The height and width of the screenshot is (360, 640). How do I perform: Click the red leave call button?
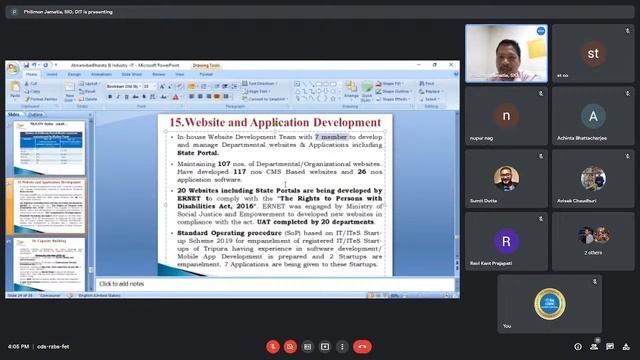click(x=362, y=347)
